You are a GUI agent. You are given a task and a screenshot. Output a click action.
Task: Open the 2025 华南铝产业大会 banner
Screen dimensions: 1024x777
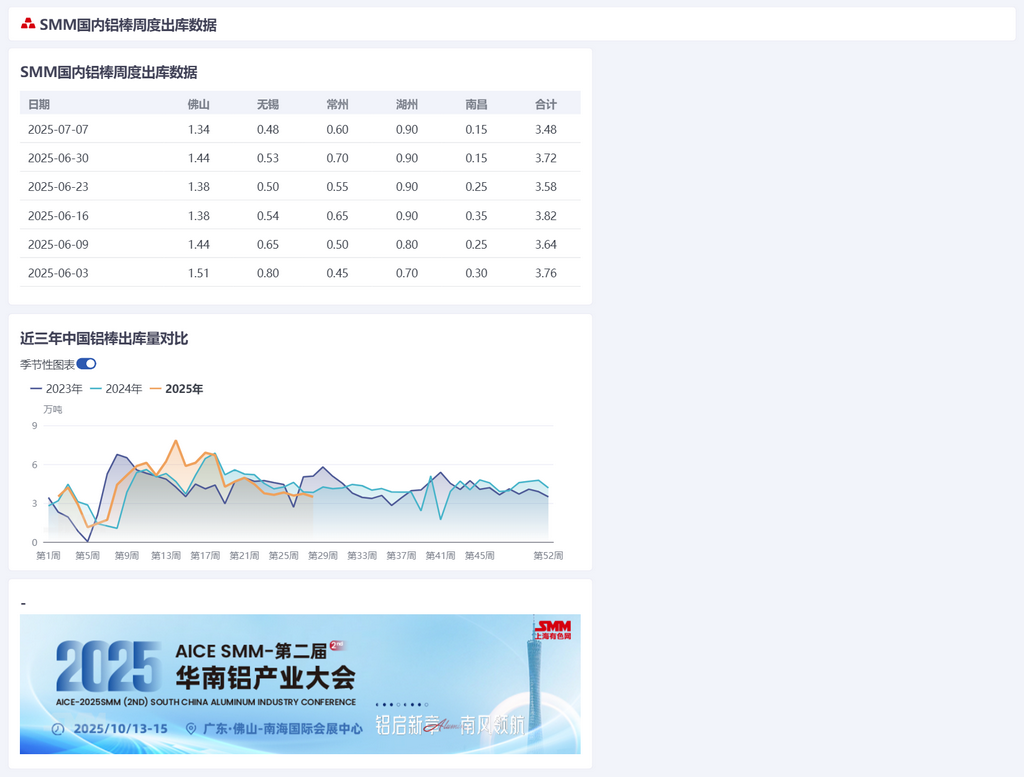point(300,684)
